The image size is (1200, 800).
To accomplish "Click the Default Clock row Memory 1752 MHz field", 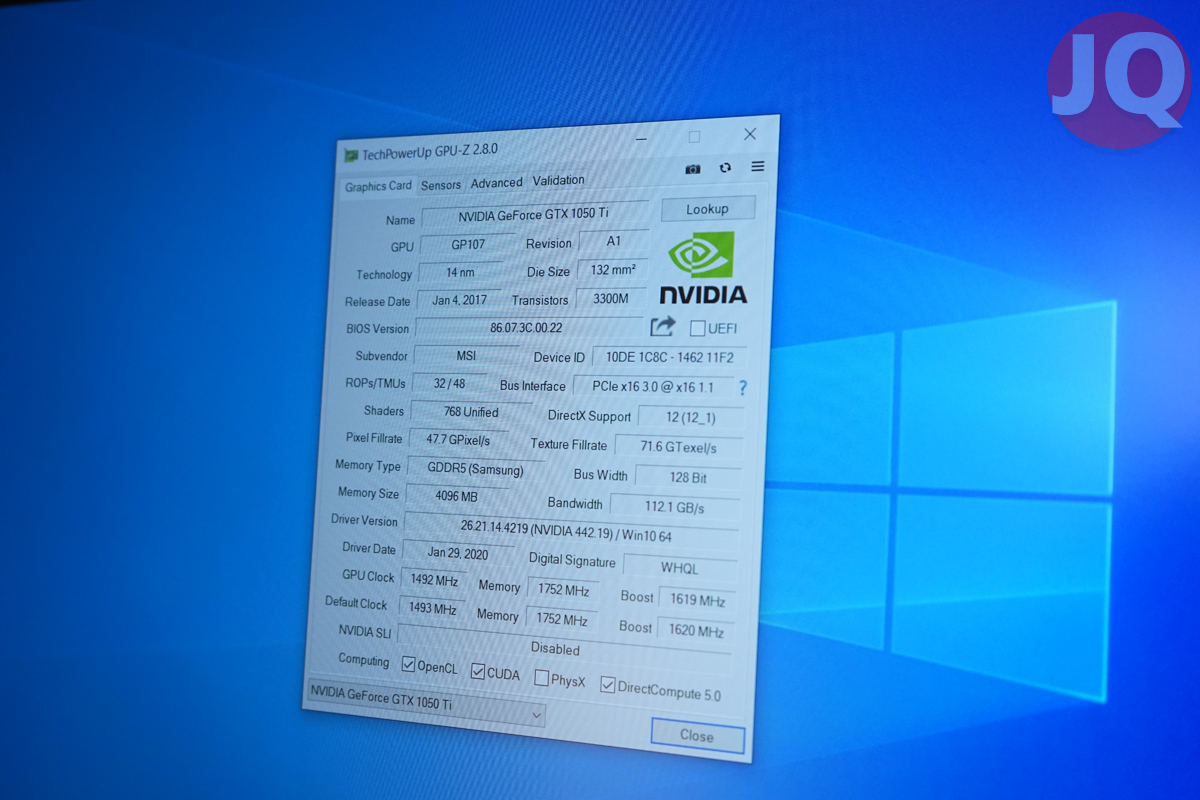I will (x=562, y=619).
